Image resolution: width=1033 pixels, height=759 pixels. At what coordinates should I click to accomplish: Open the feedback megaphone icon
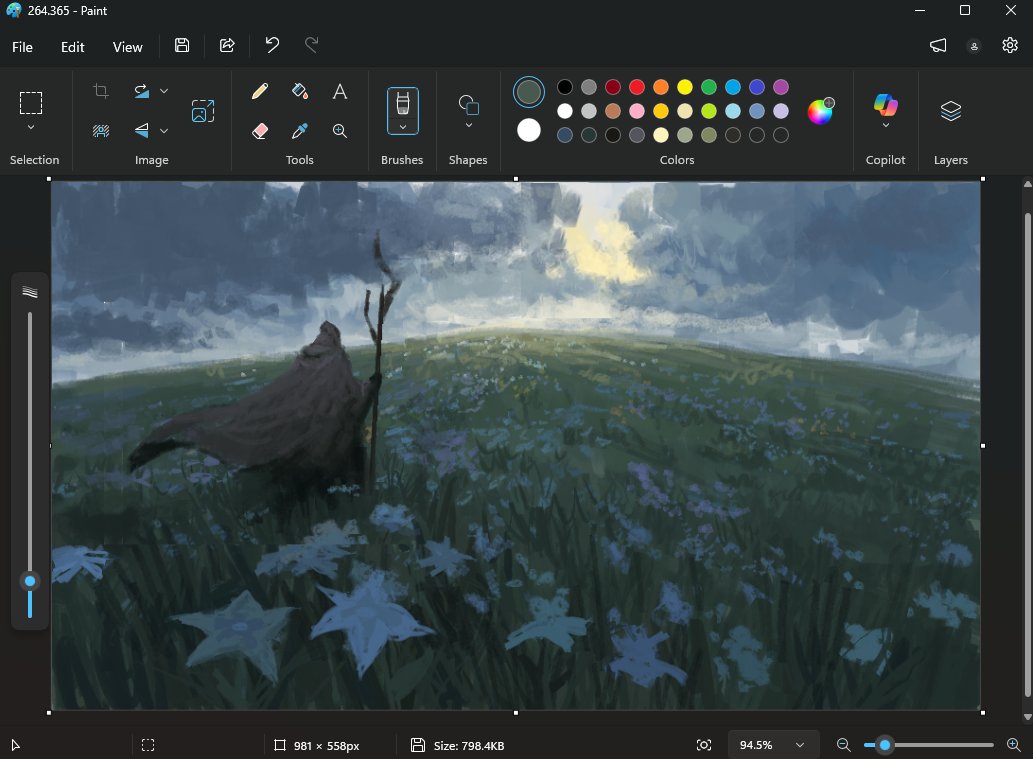point(938,45)
